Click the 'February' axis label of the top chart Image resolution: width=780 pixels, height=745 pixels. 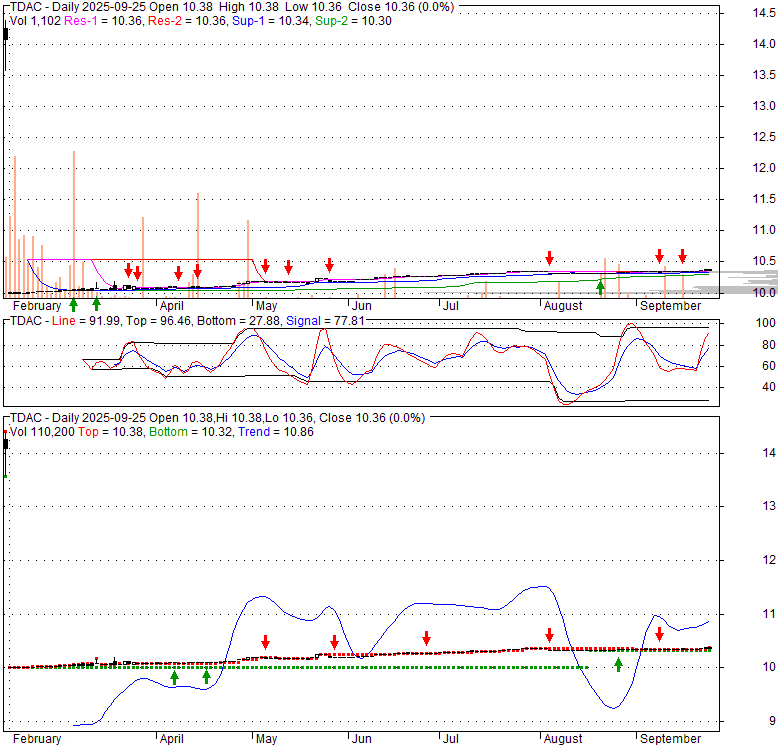(37, 306)
